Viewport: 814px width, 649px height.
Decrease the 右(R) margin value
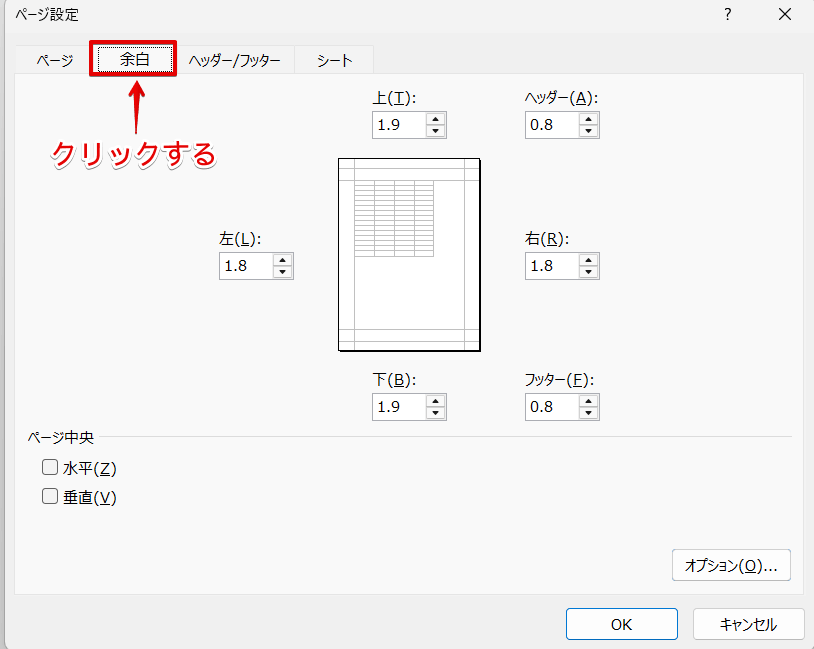(x=589, y=271)
